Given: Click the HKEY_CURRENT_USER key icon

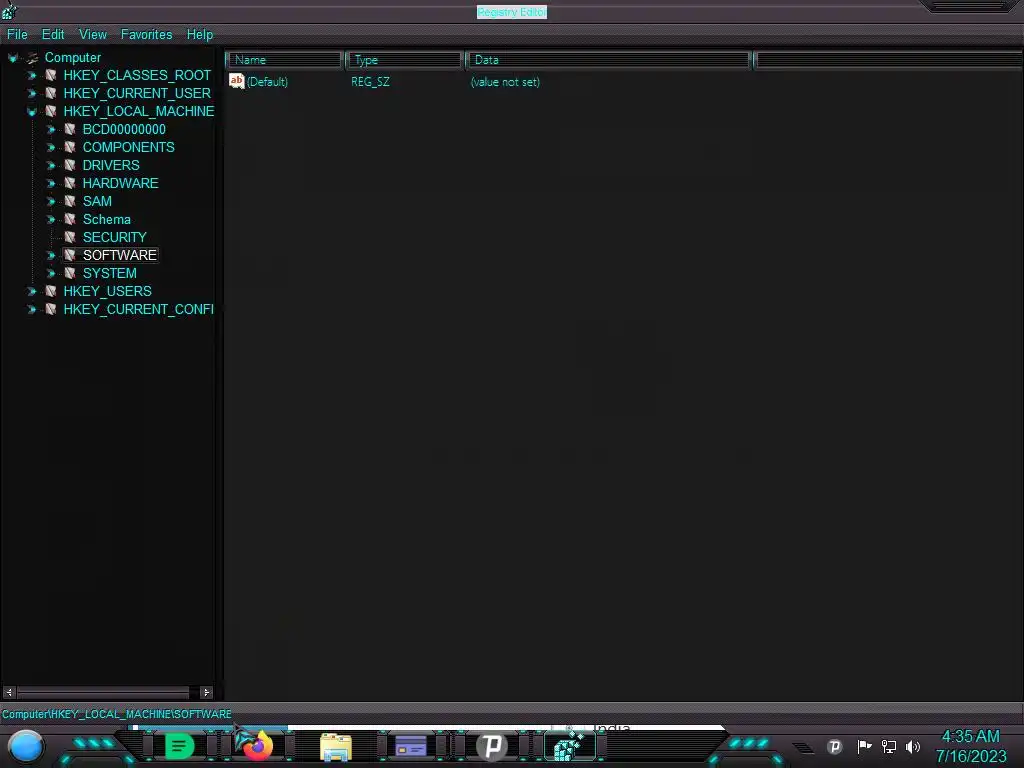Looking at the screenshot, I should pos(51,93).
